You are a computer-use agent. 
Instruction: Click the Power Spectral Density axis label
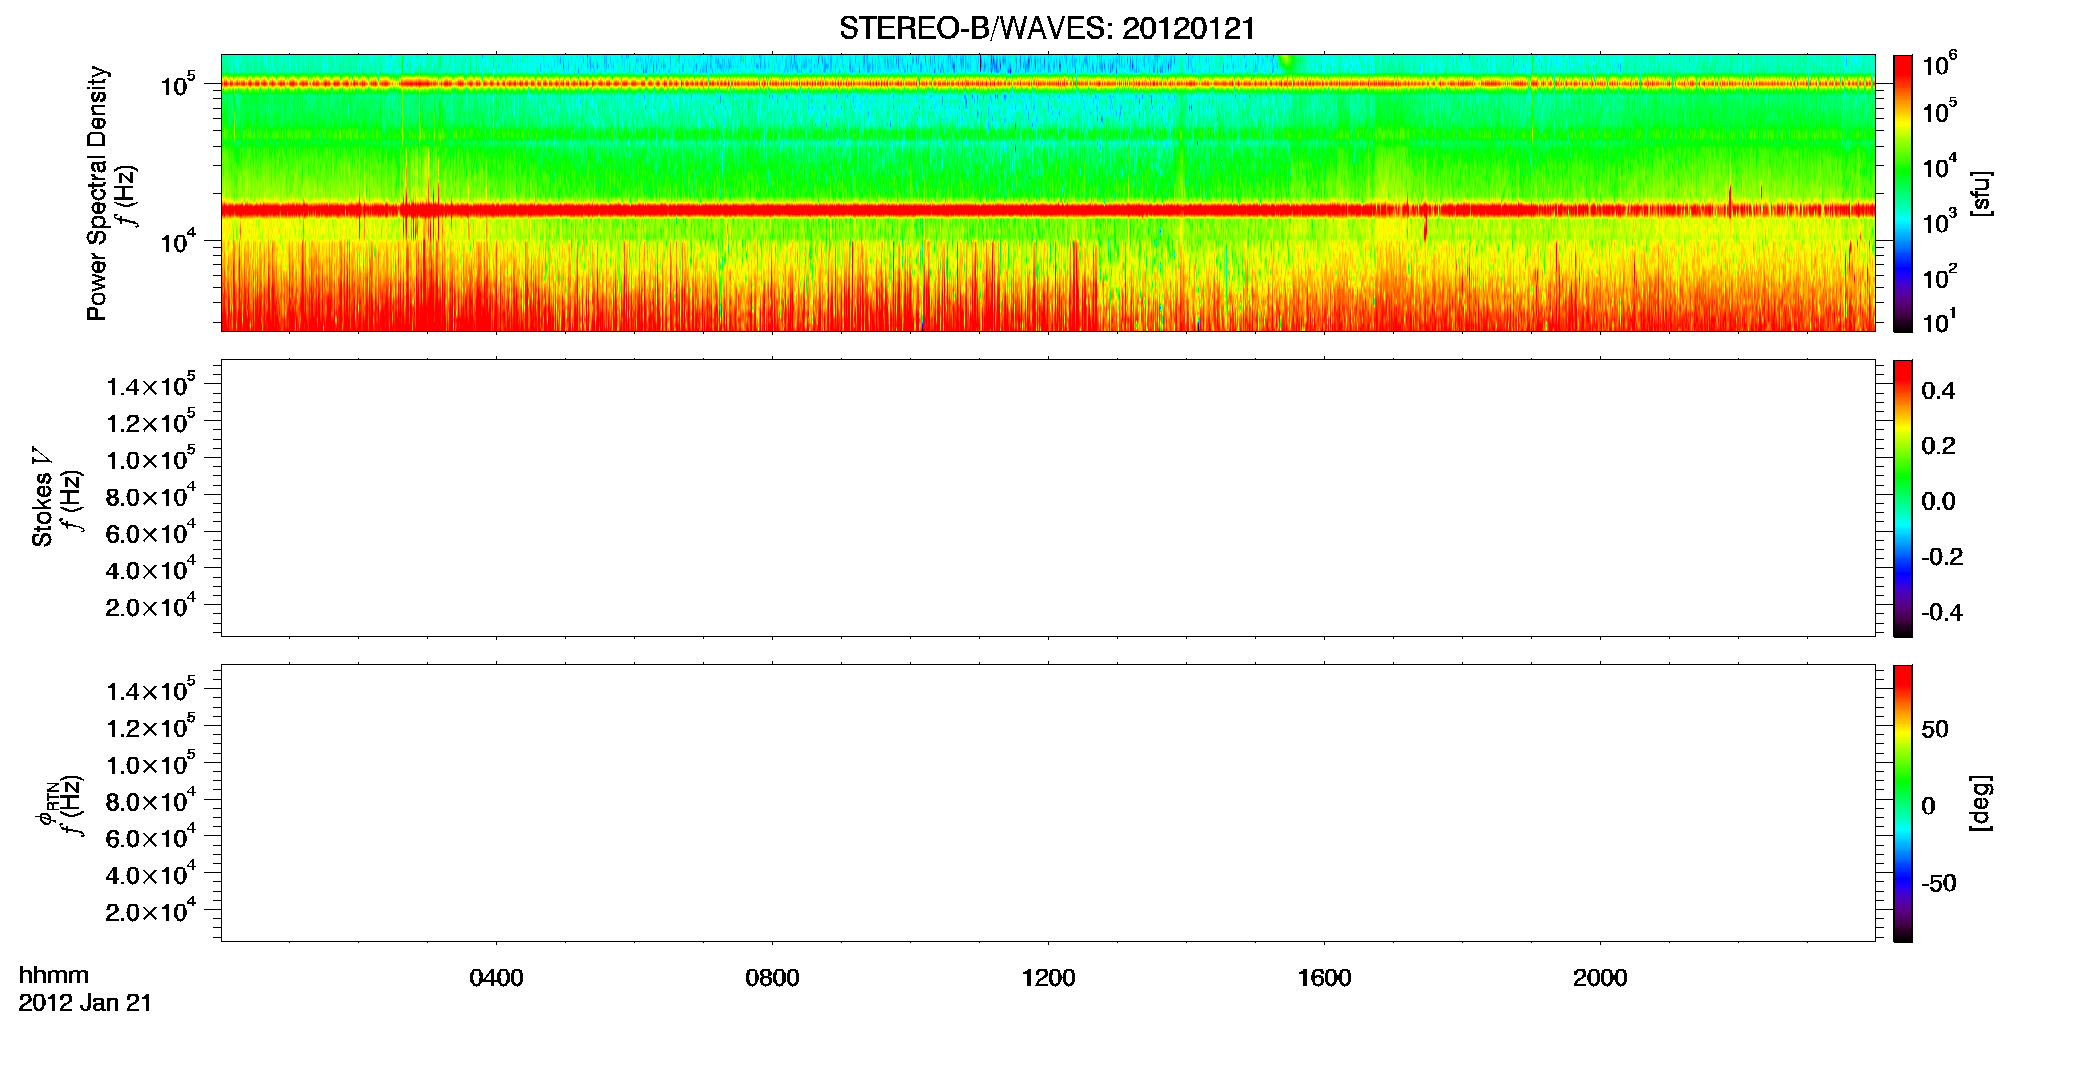(97, 193)
